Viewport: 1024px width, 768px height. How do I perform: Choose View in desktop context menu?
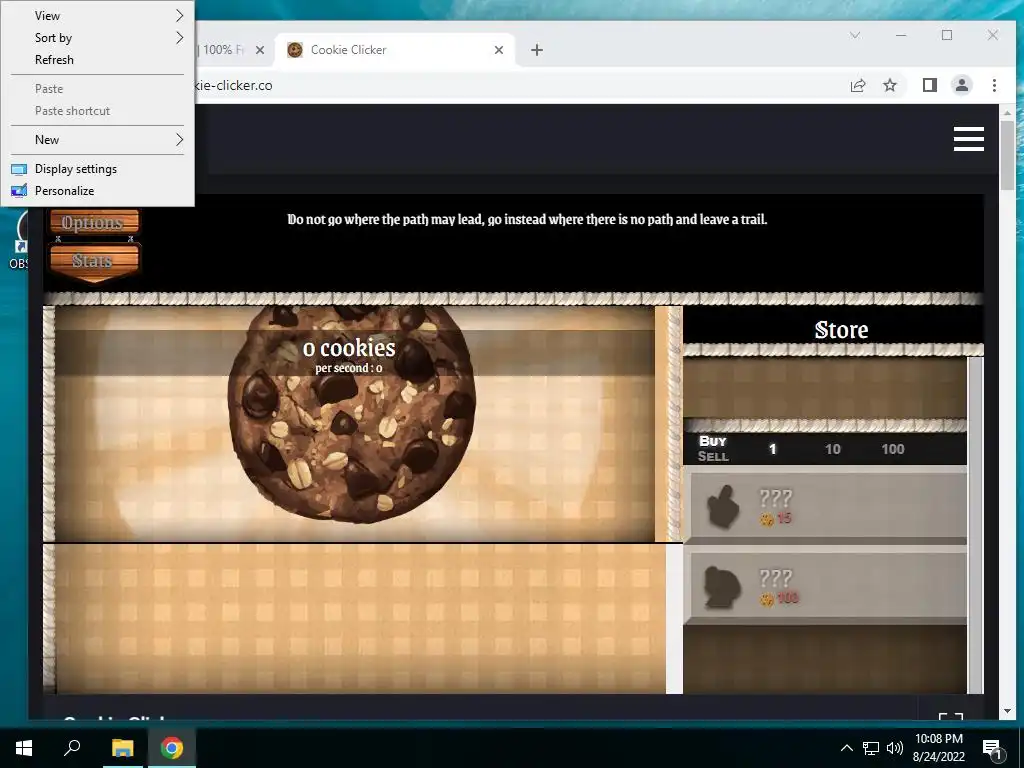pyautogui.click(x=97, y=16)
